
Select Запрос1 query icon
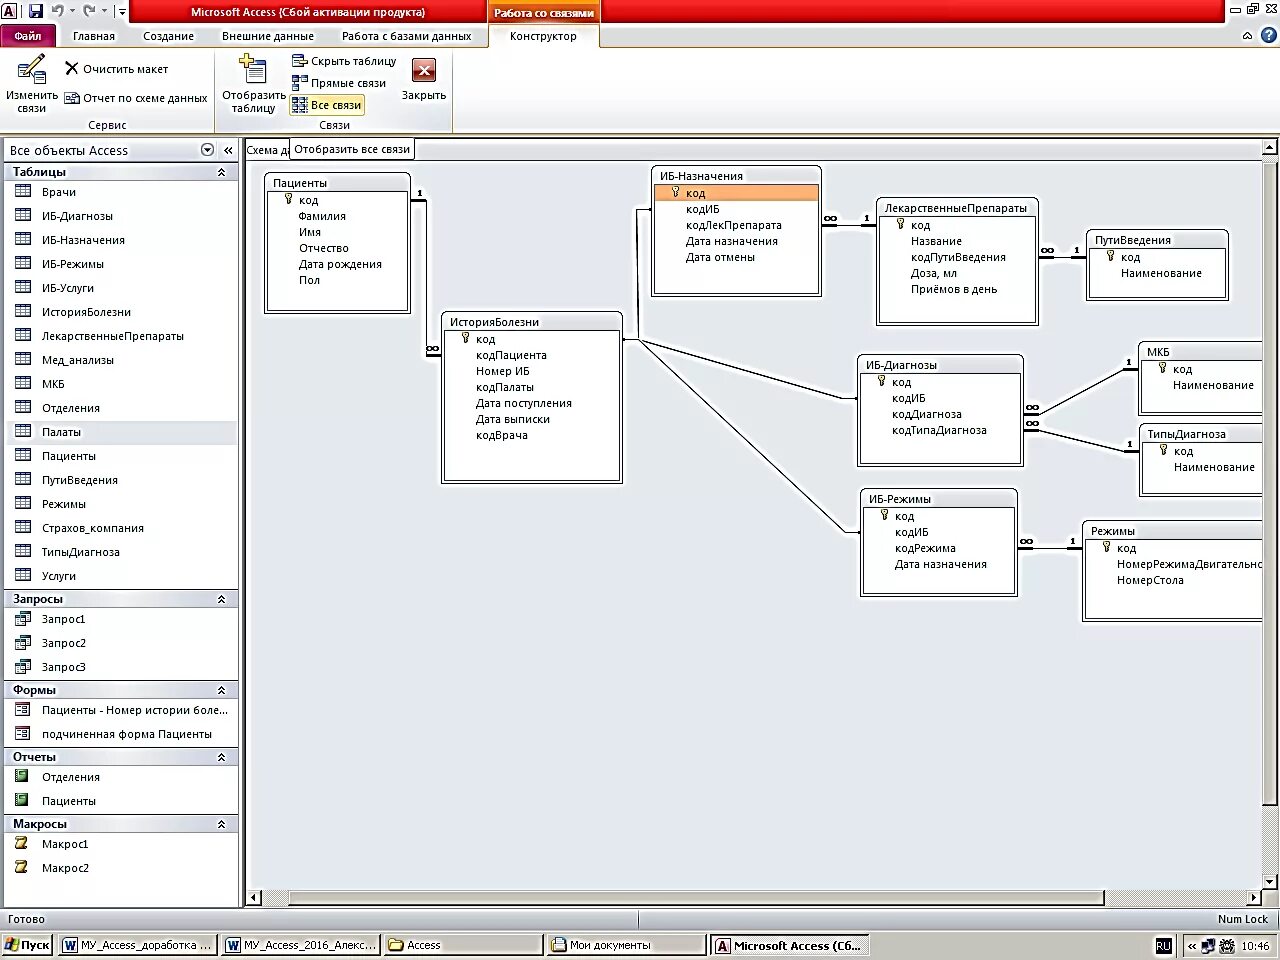click(23, 619)
